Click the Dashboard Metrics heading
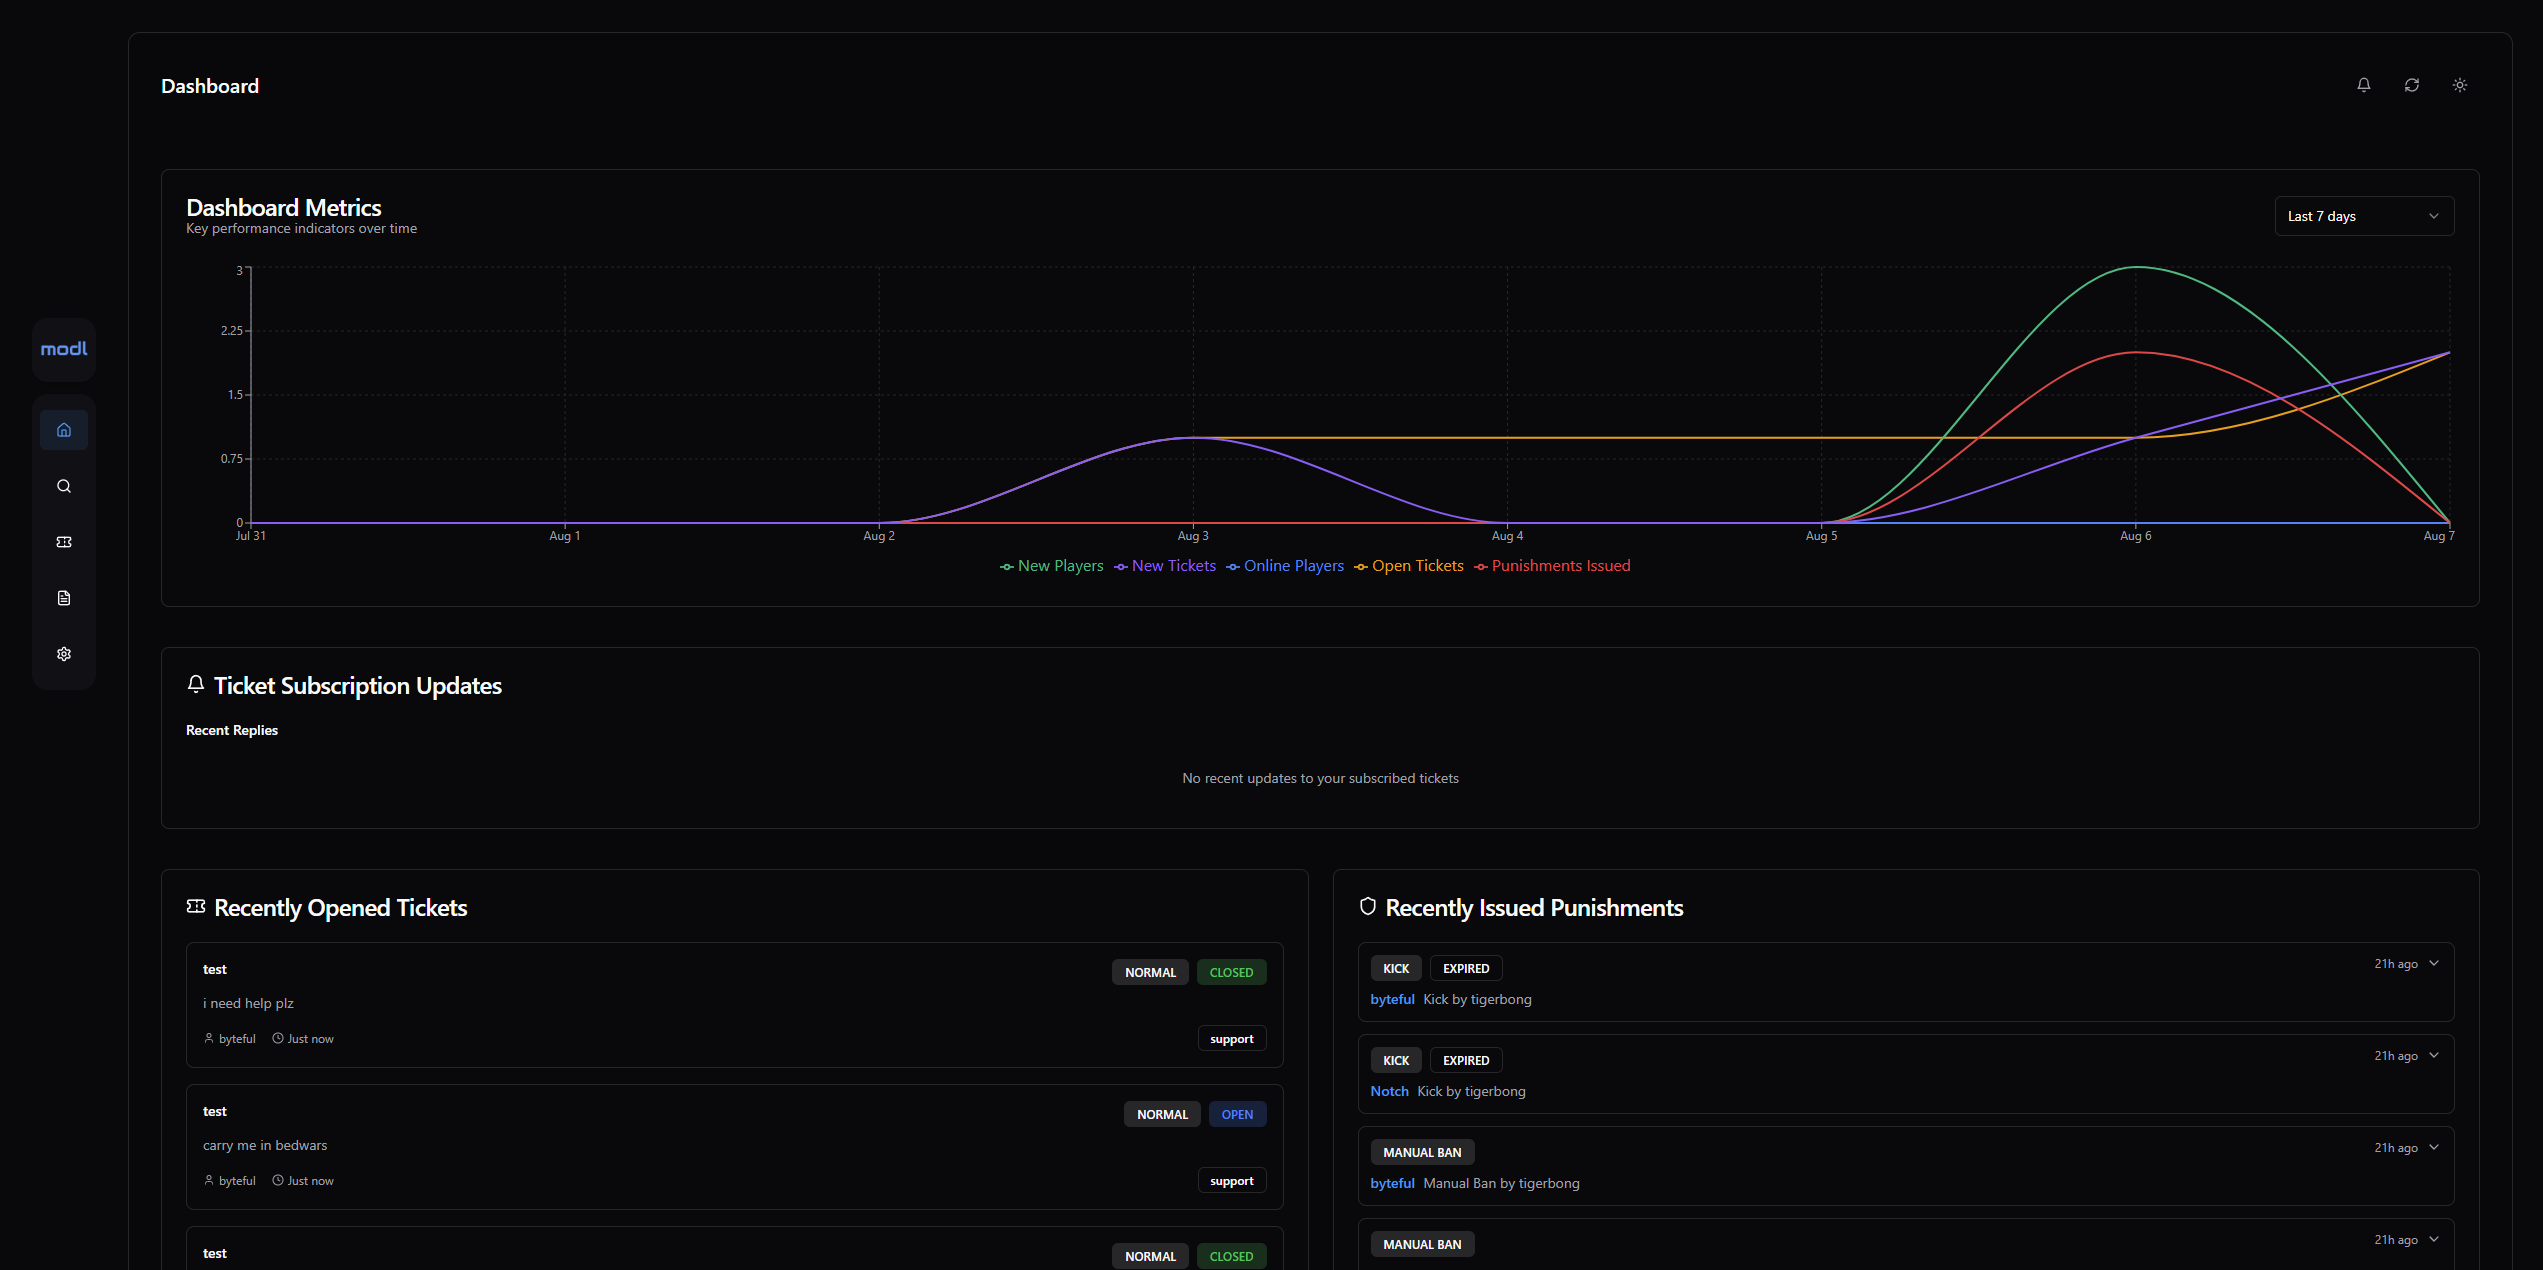The image size is (2543, 1270). click(284, 207)
